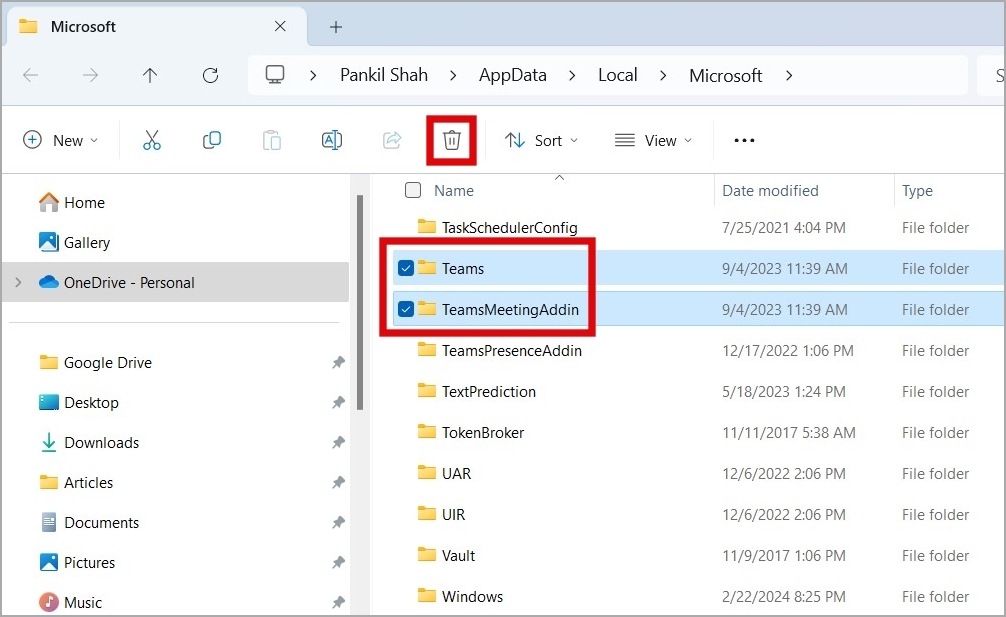Click the Microsoft breadcrumb segment
Screen dimensions: 1006x617
(726, 76)
